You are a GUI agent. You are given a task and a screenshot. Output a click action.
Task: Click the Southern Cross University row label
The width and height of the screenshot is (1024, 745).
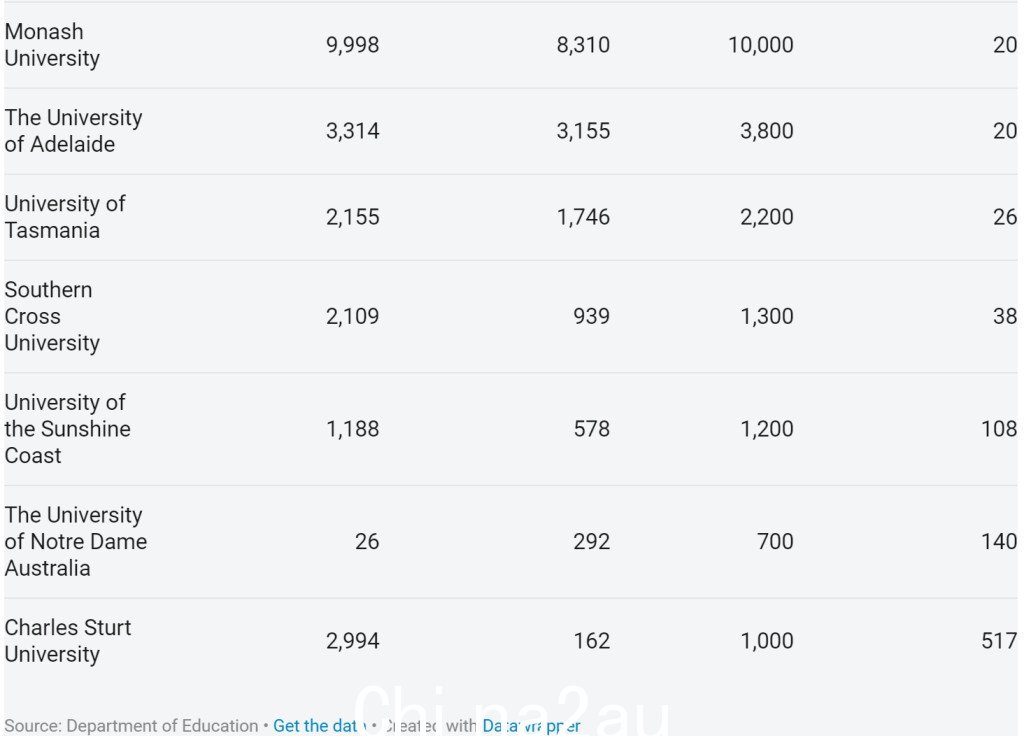click(x=52, y=316)
